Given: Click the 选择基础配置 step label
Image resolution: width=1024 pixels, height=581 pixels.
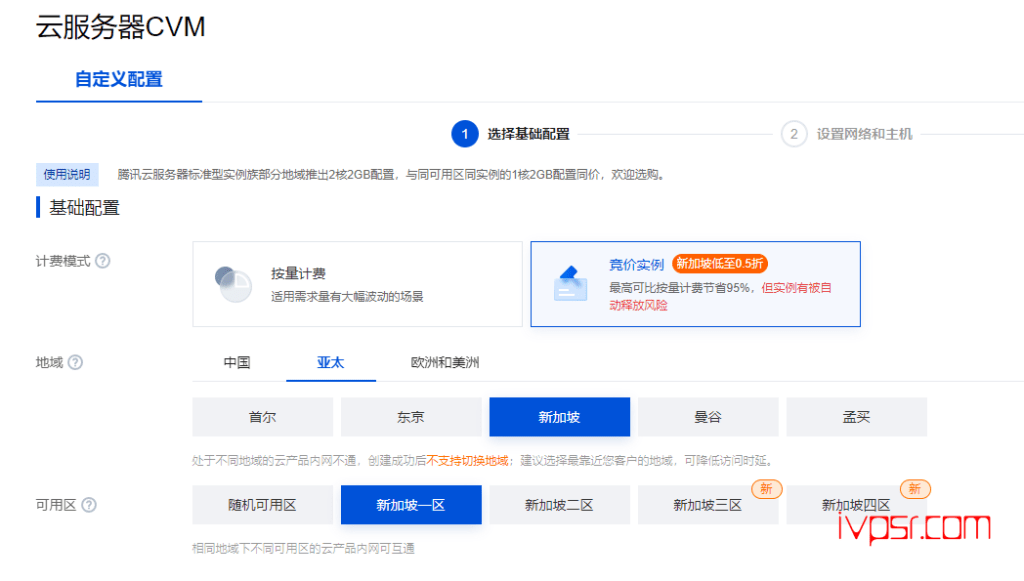Looking at the screenshot, I should click(x=528, y=134).
